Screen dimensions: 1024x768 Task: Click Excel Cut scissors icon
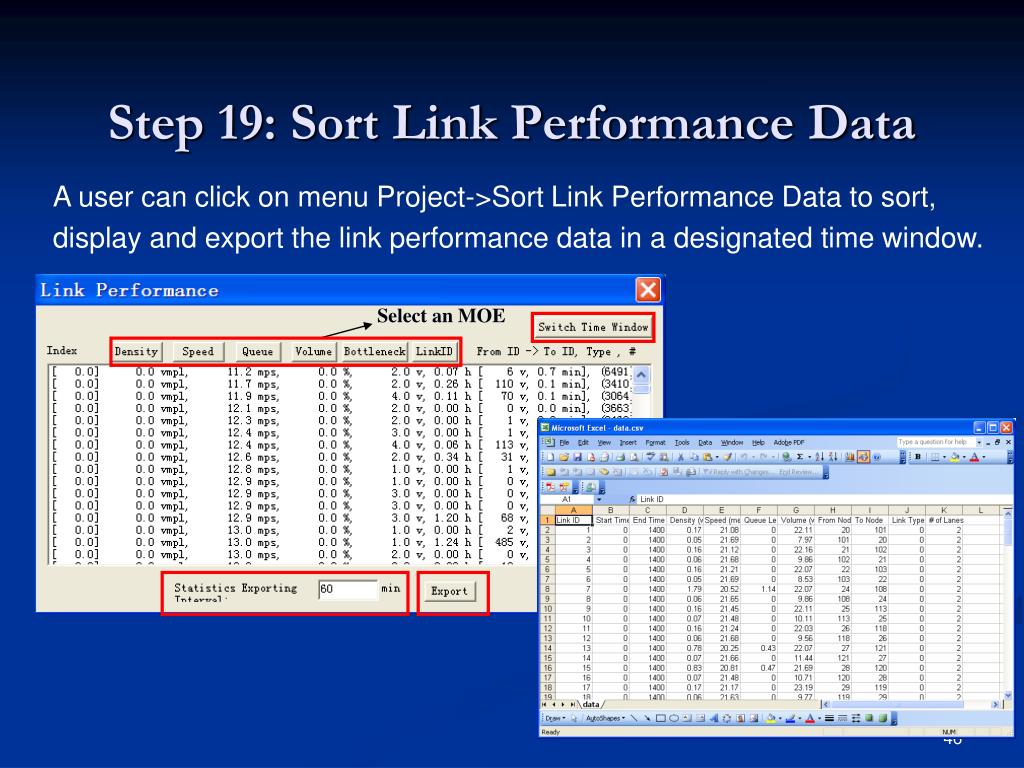tap(680, 456)
